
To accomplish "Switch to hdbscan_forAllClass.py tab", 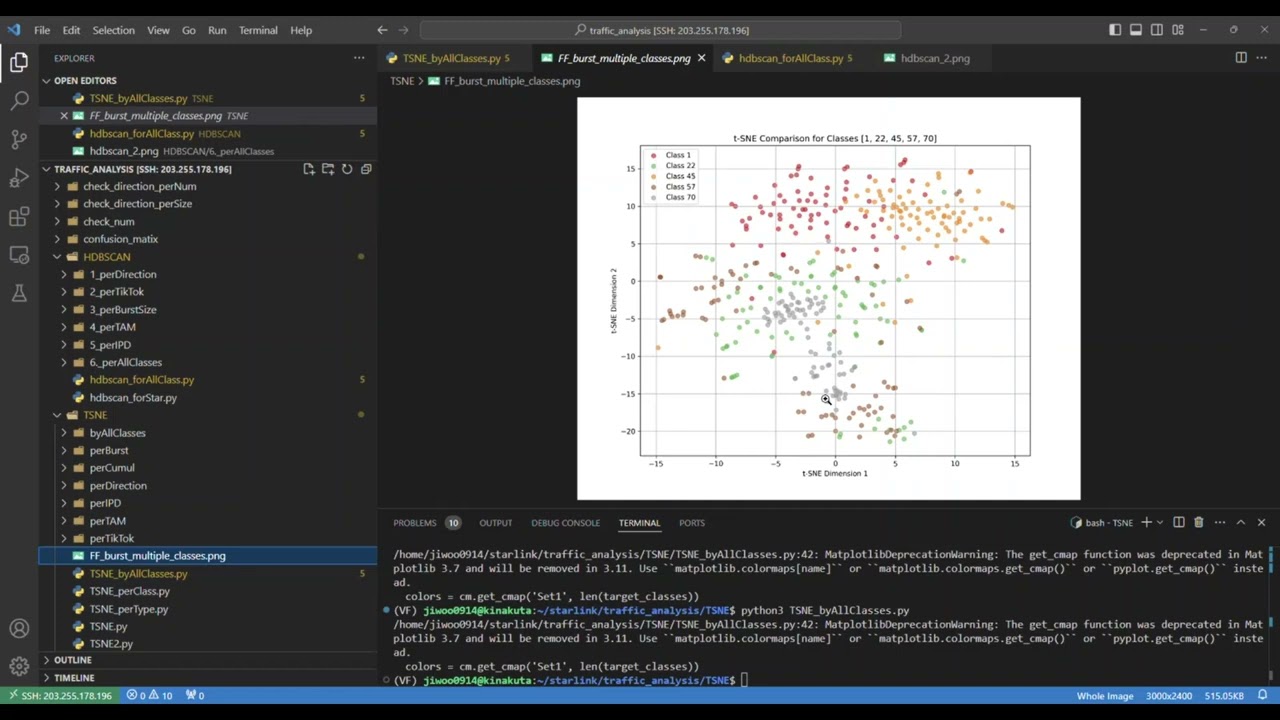I will pos(789,58).
